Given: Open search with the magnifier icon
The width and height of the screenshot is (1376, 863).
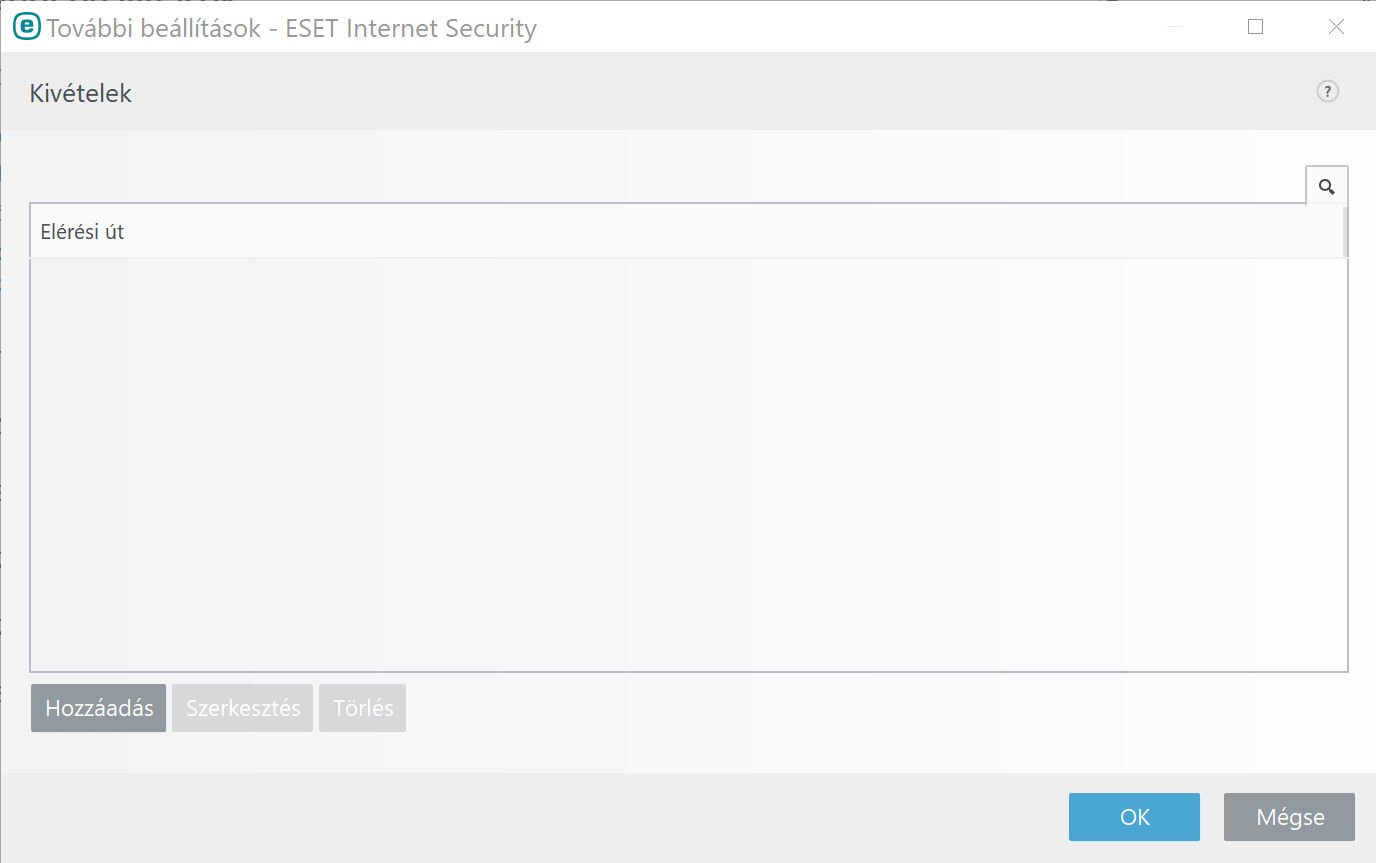Looking at the screenshot, I should (x=1327, y=186).
